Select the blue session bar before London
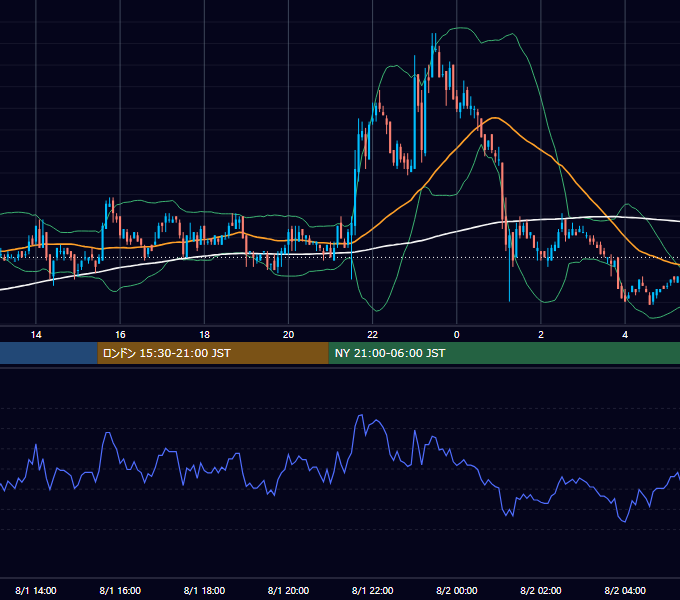This screenshot has height=600, width=680. 49,353
